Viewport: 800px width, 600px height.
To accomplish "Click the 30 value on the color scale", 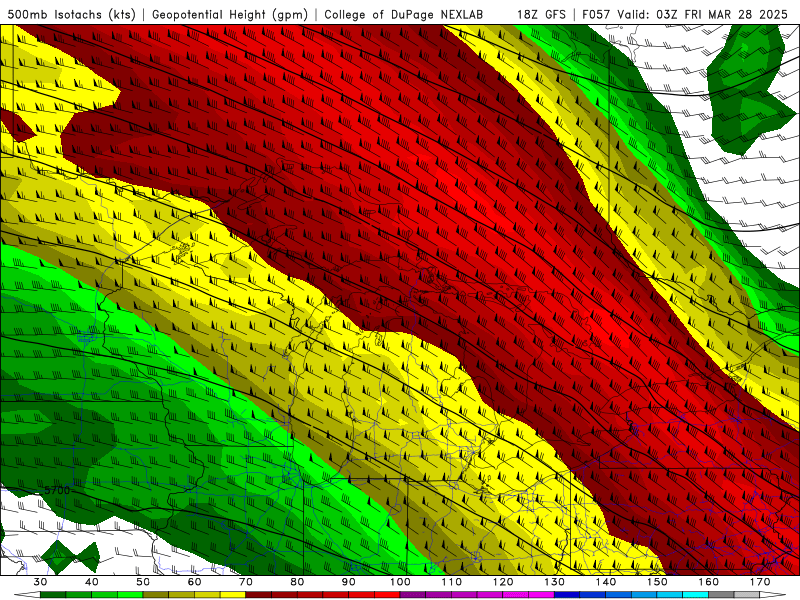I will point(40,582).
